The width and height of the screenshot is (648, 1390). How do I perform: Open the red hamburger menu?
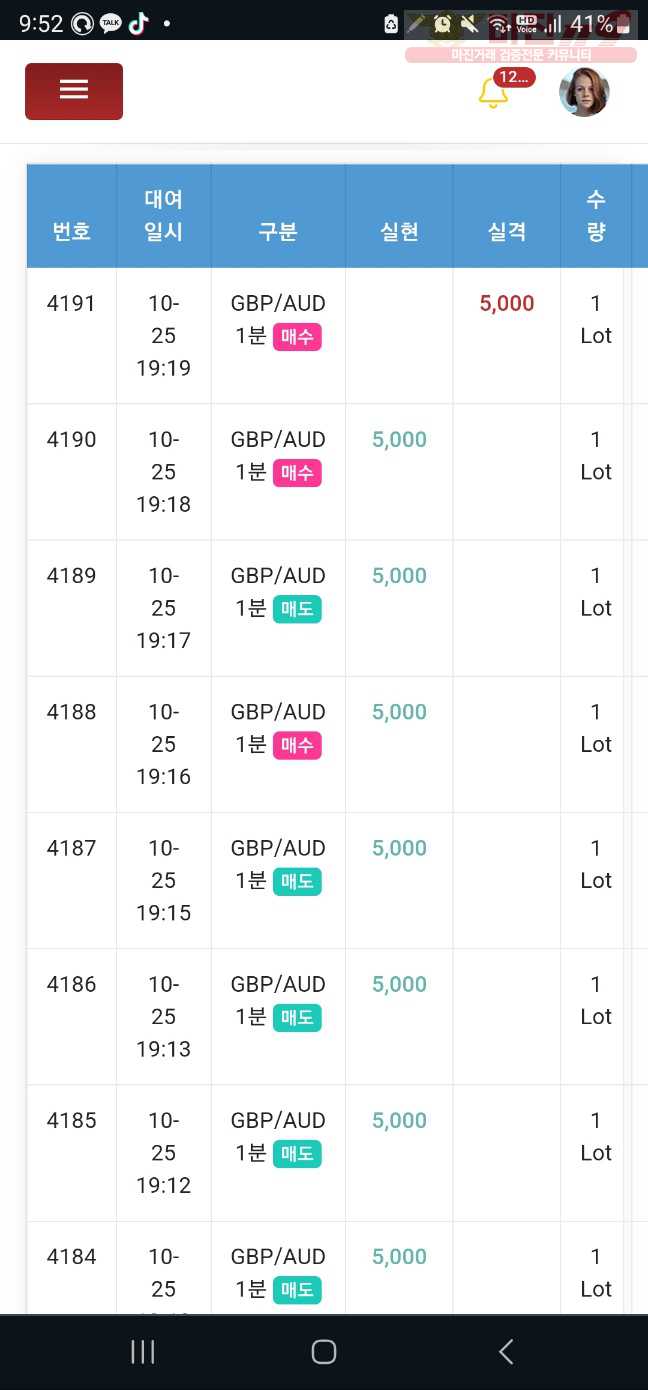click(x=74, y=91)
